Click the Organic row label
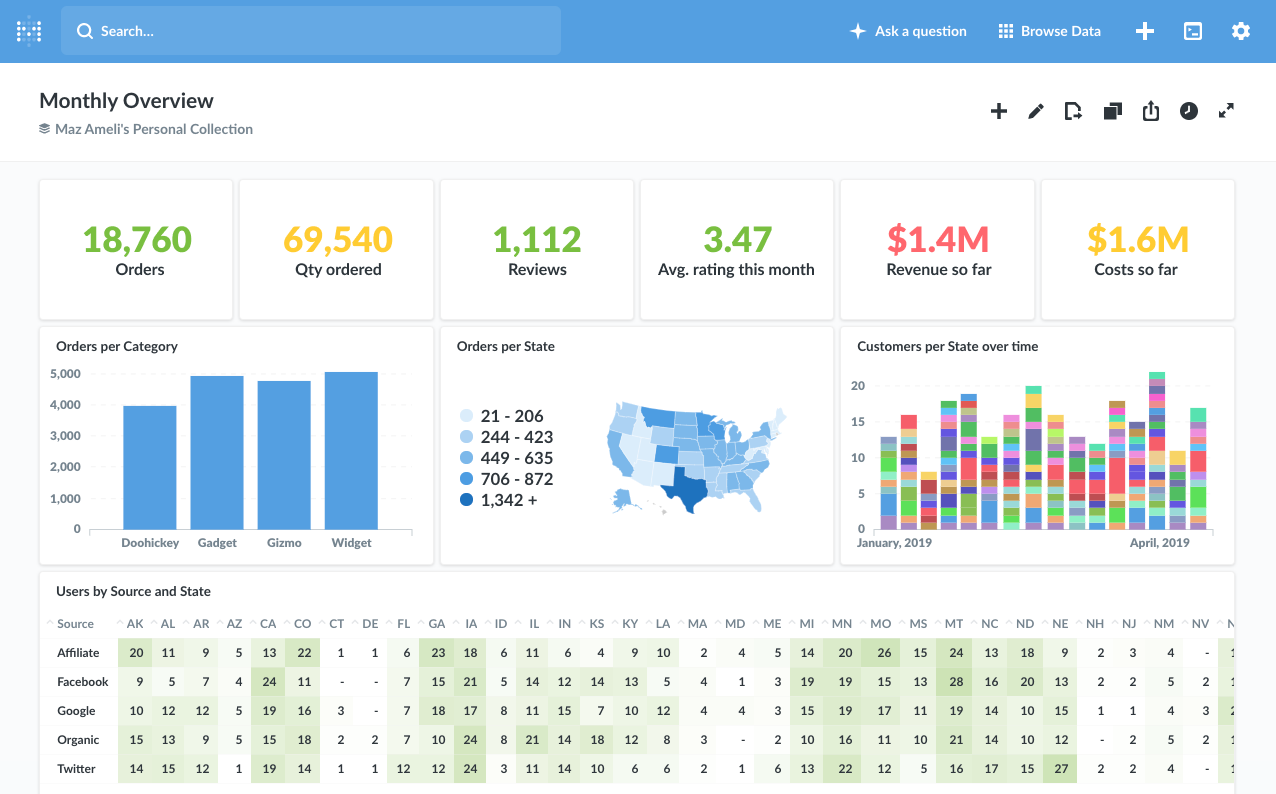Viewport: 1276px width, 794px height. coord(78,740)
